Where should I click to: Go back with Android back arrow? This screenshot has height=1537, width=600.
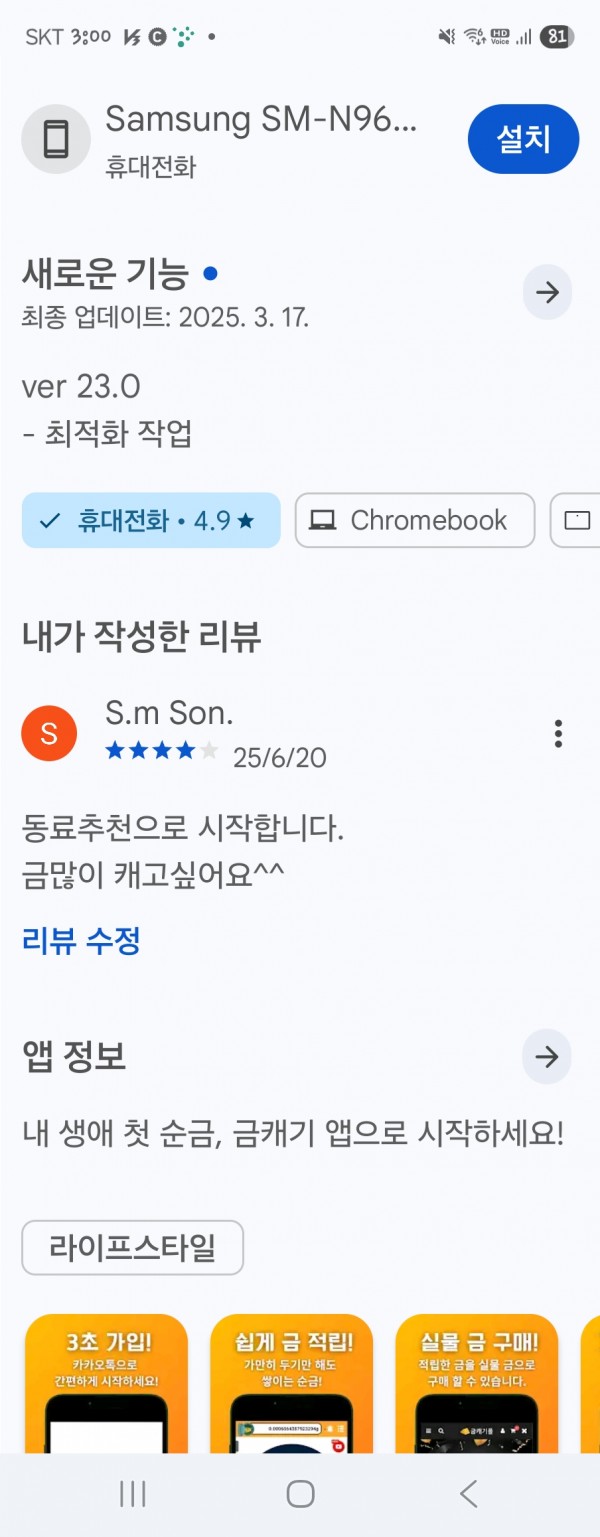point(467,1494)
